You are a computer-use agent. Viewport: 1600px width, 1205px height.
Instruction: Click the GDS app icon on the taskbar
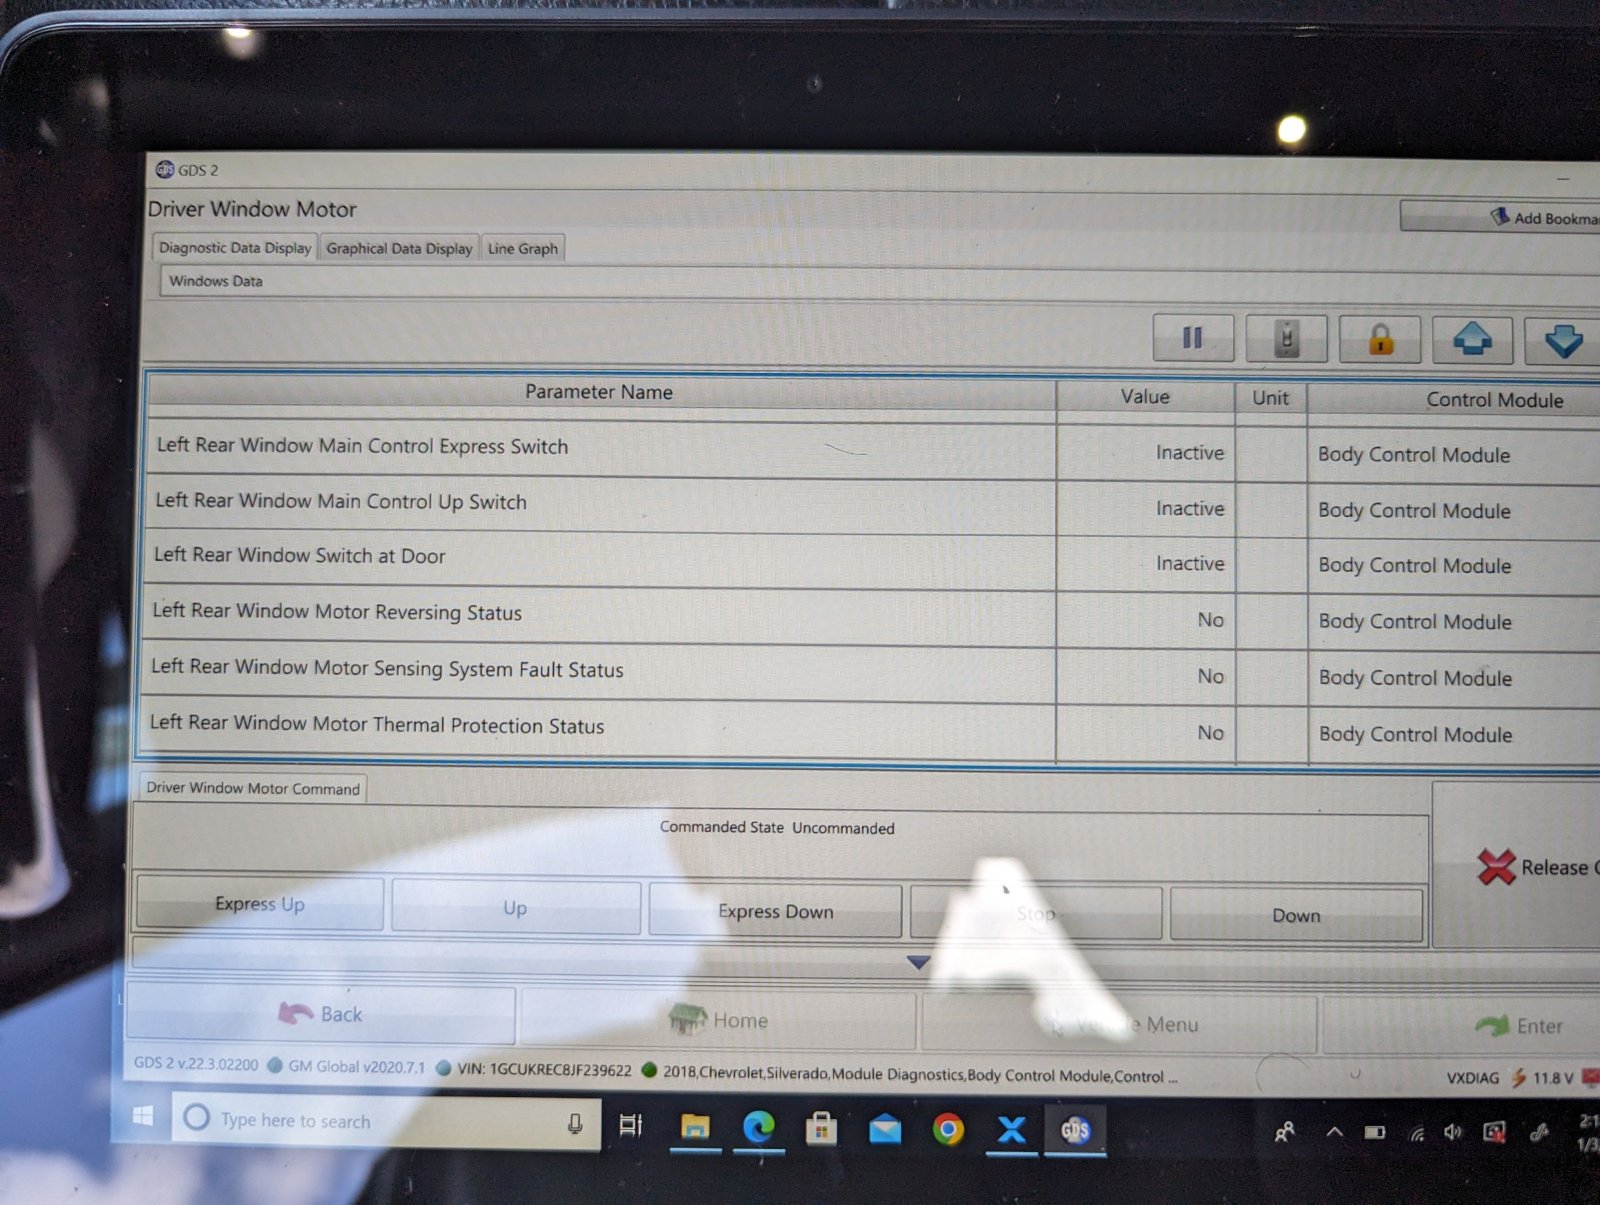(x=1075, y=1131)
